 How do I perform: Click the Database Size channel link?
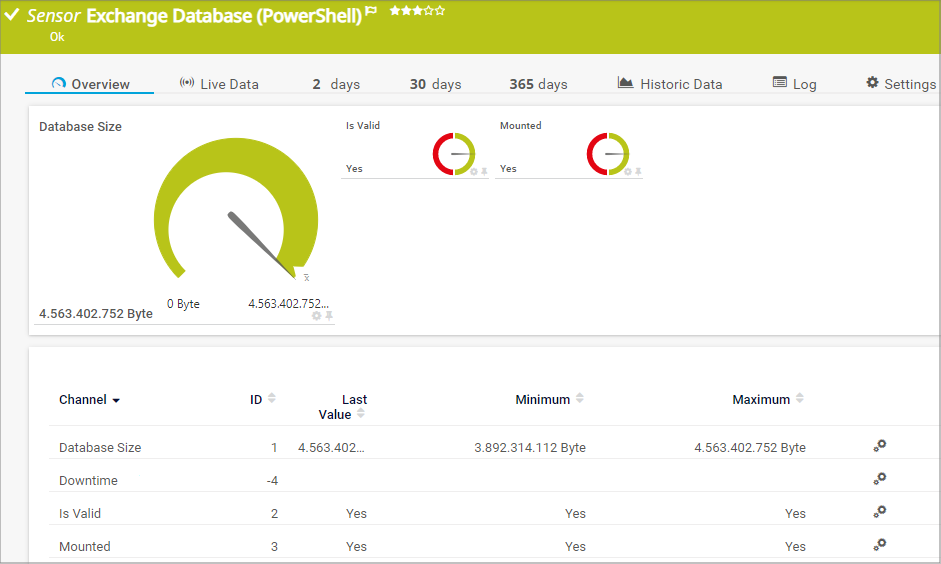(100, 447)
